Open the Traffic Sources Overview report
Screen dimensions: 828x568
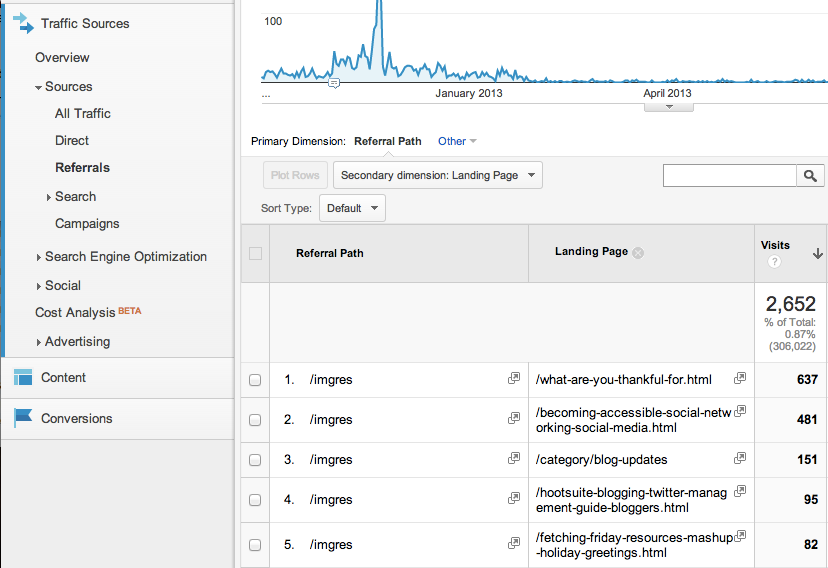[62, 58]
